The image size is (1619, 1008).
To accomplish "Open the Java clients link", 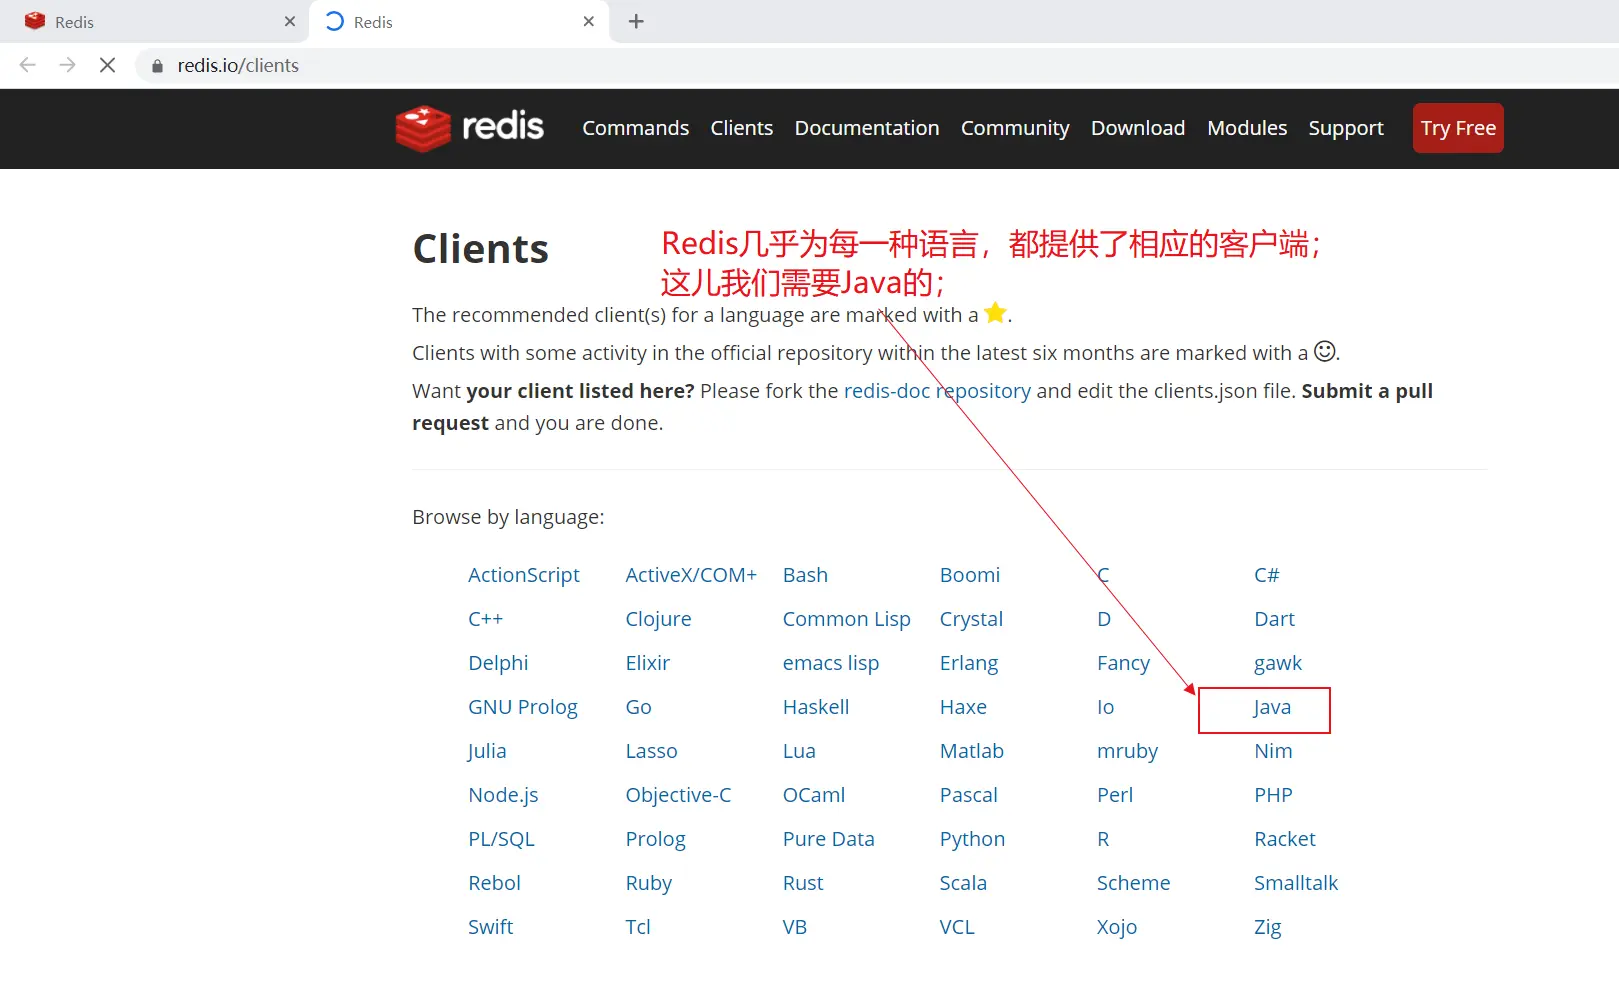I will point(1272,707).
